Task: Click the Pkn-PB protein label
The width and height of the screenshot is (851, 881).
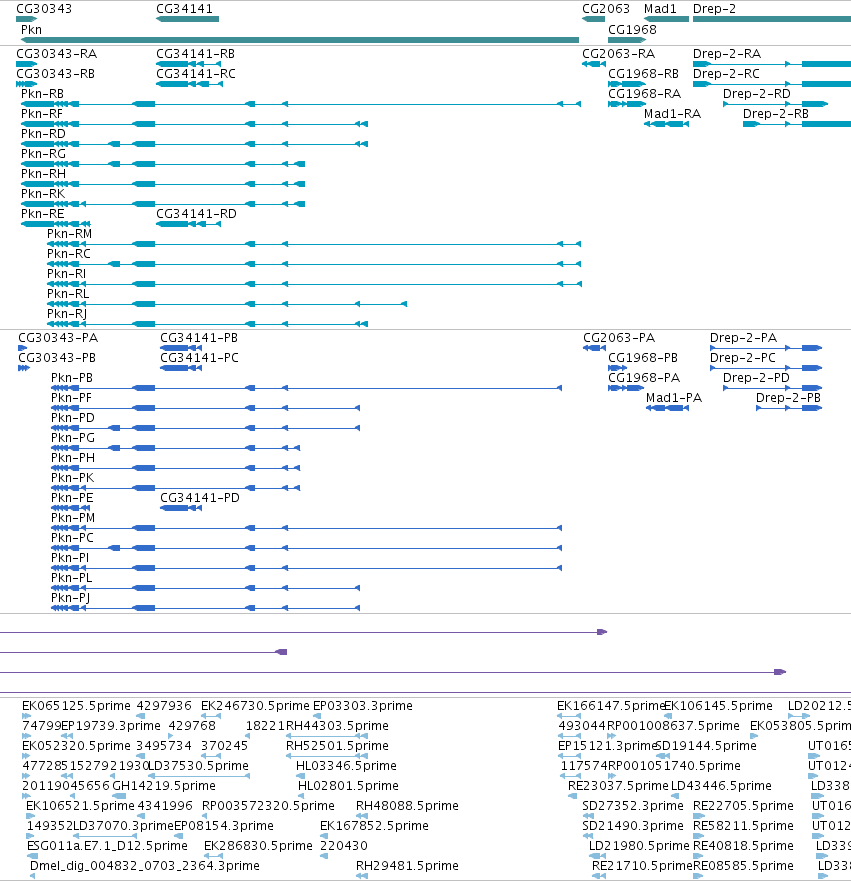Action: pos(72,378)
